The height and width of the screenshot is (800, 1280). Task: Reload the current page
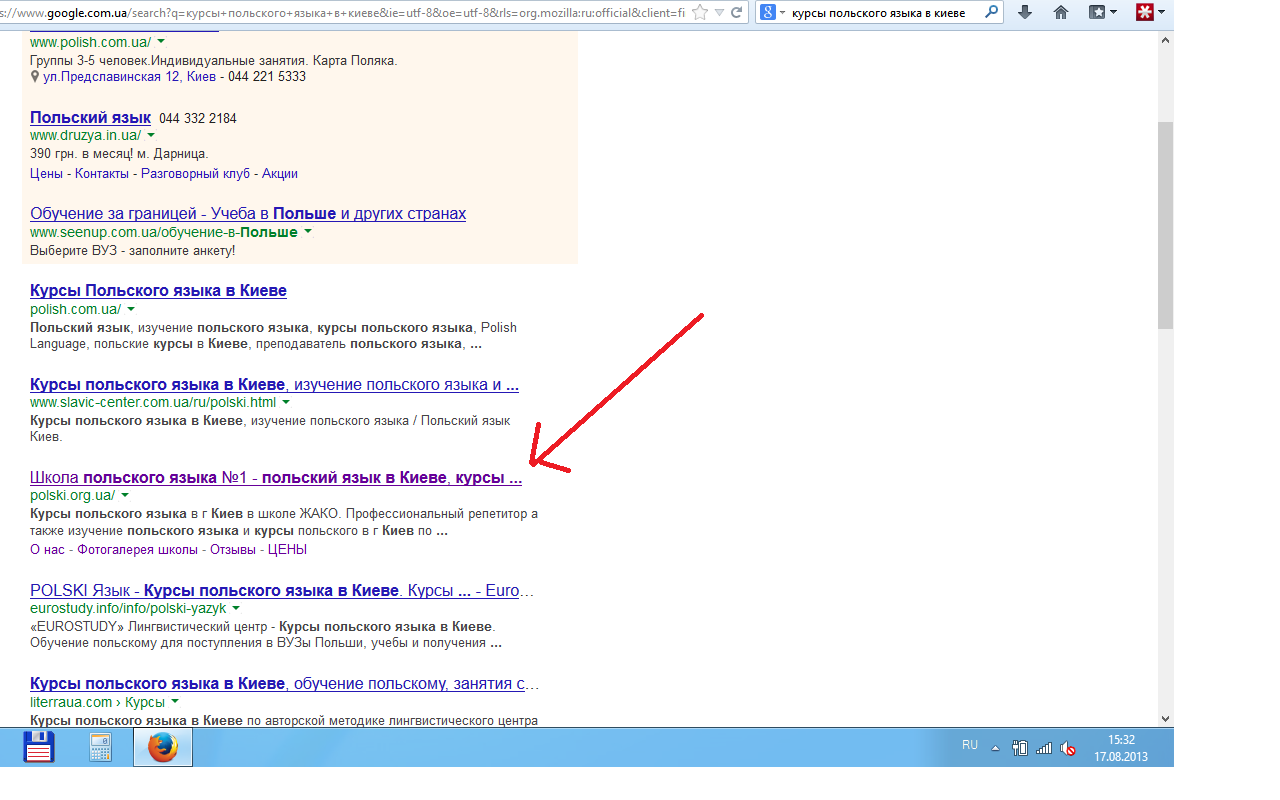(x=738, y=13)
